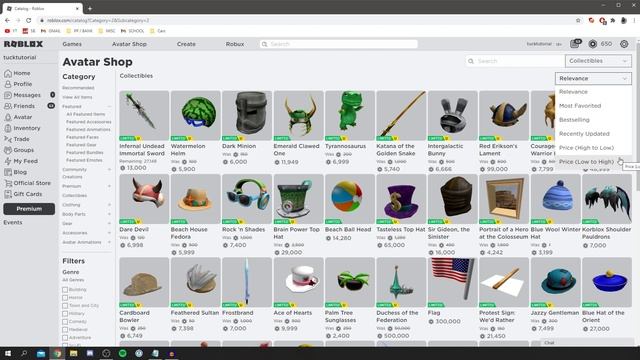Bookmark page with the star icon
640x360 pixels.
click(578, 20)
